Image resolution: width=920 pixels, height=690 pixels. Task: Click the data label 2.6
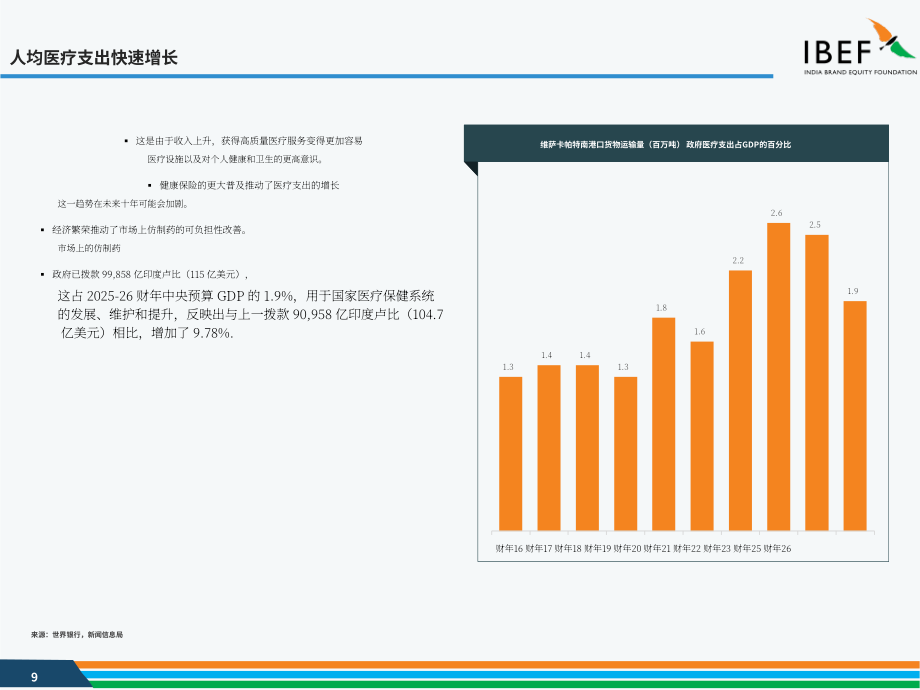[776, 213]
